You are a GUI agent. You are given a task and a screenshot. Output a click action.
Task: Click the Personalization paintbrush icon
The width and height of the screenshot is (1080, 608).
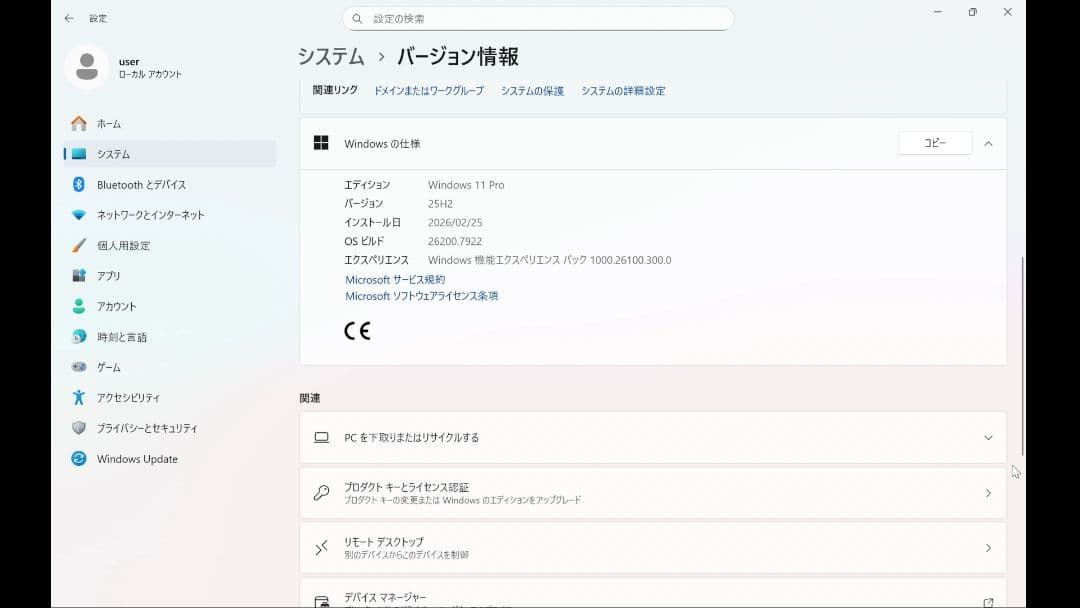79,245
